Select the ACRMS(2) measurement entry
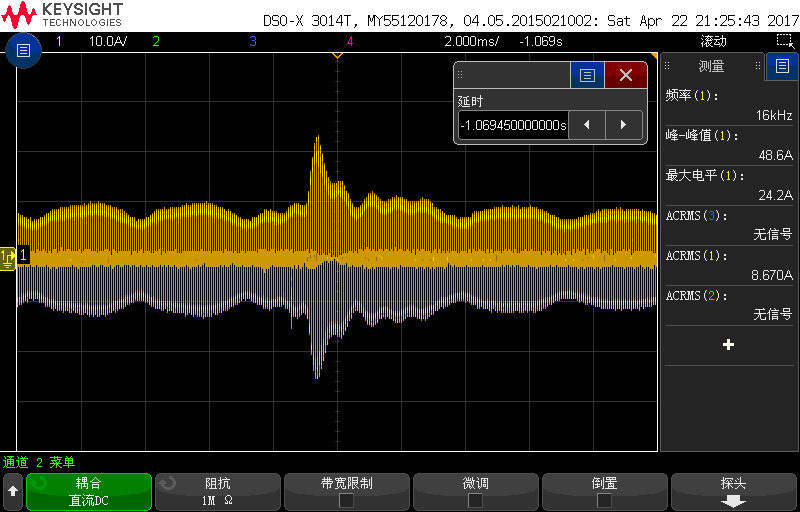This screenshot has height=512, width=800. (x=729, y=305)
